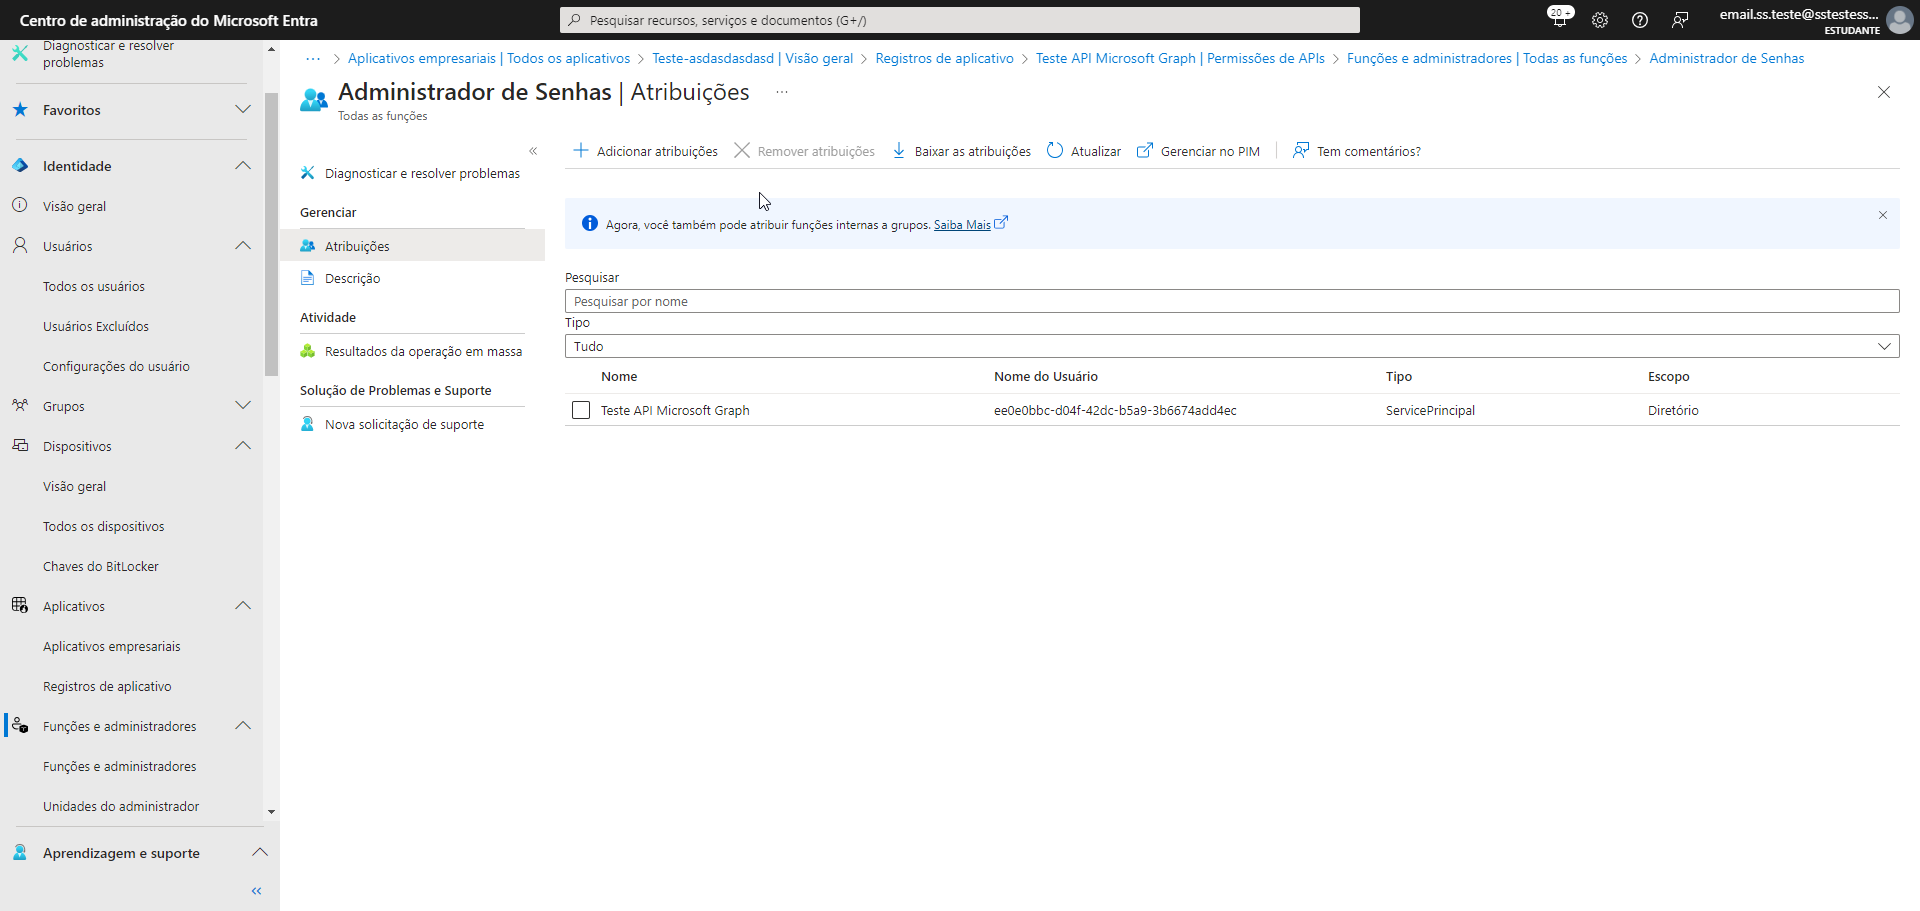This screenshot has width=1920, height=911.
Task: Click the Adicionar atribuições plus icon
Action: 580,150
